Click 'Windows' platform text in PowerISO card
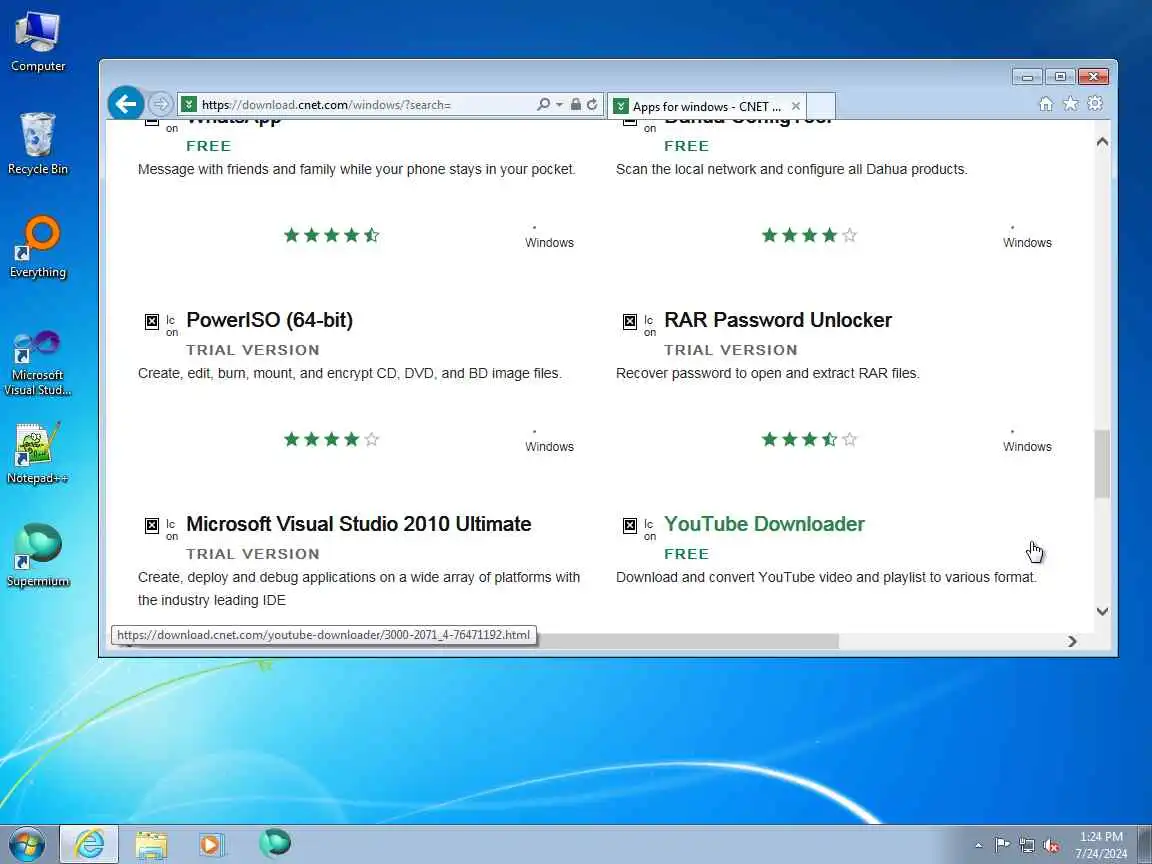 550,447
